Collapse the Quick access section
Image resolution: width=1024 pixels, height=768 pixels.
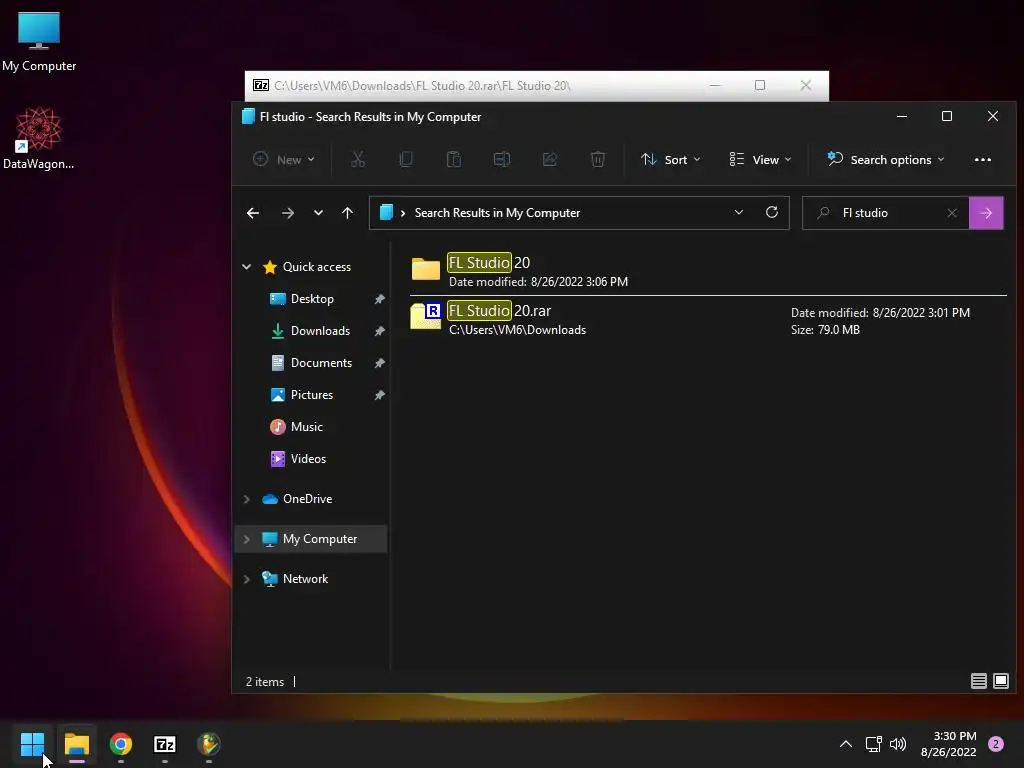[x=246, y=266]
